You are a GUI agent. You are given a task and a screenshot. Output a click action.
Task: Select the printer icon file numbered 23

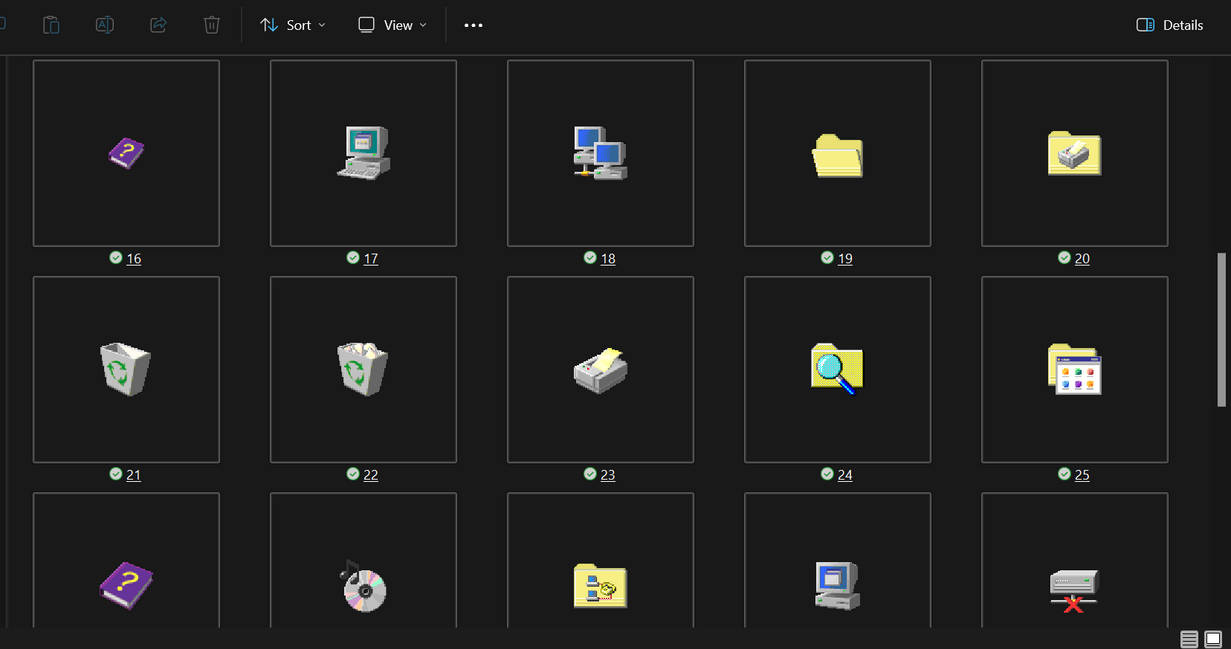600,369
